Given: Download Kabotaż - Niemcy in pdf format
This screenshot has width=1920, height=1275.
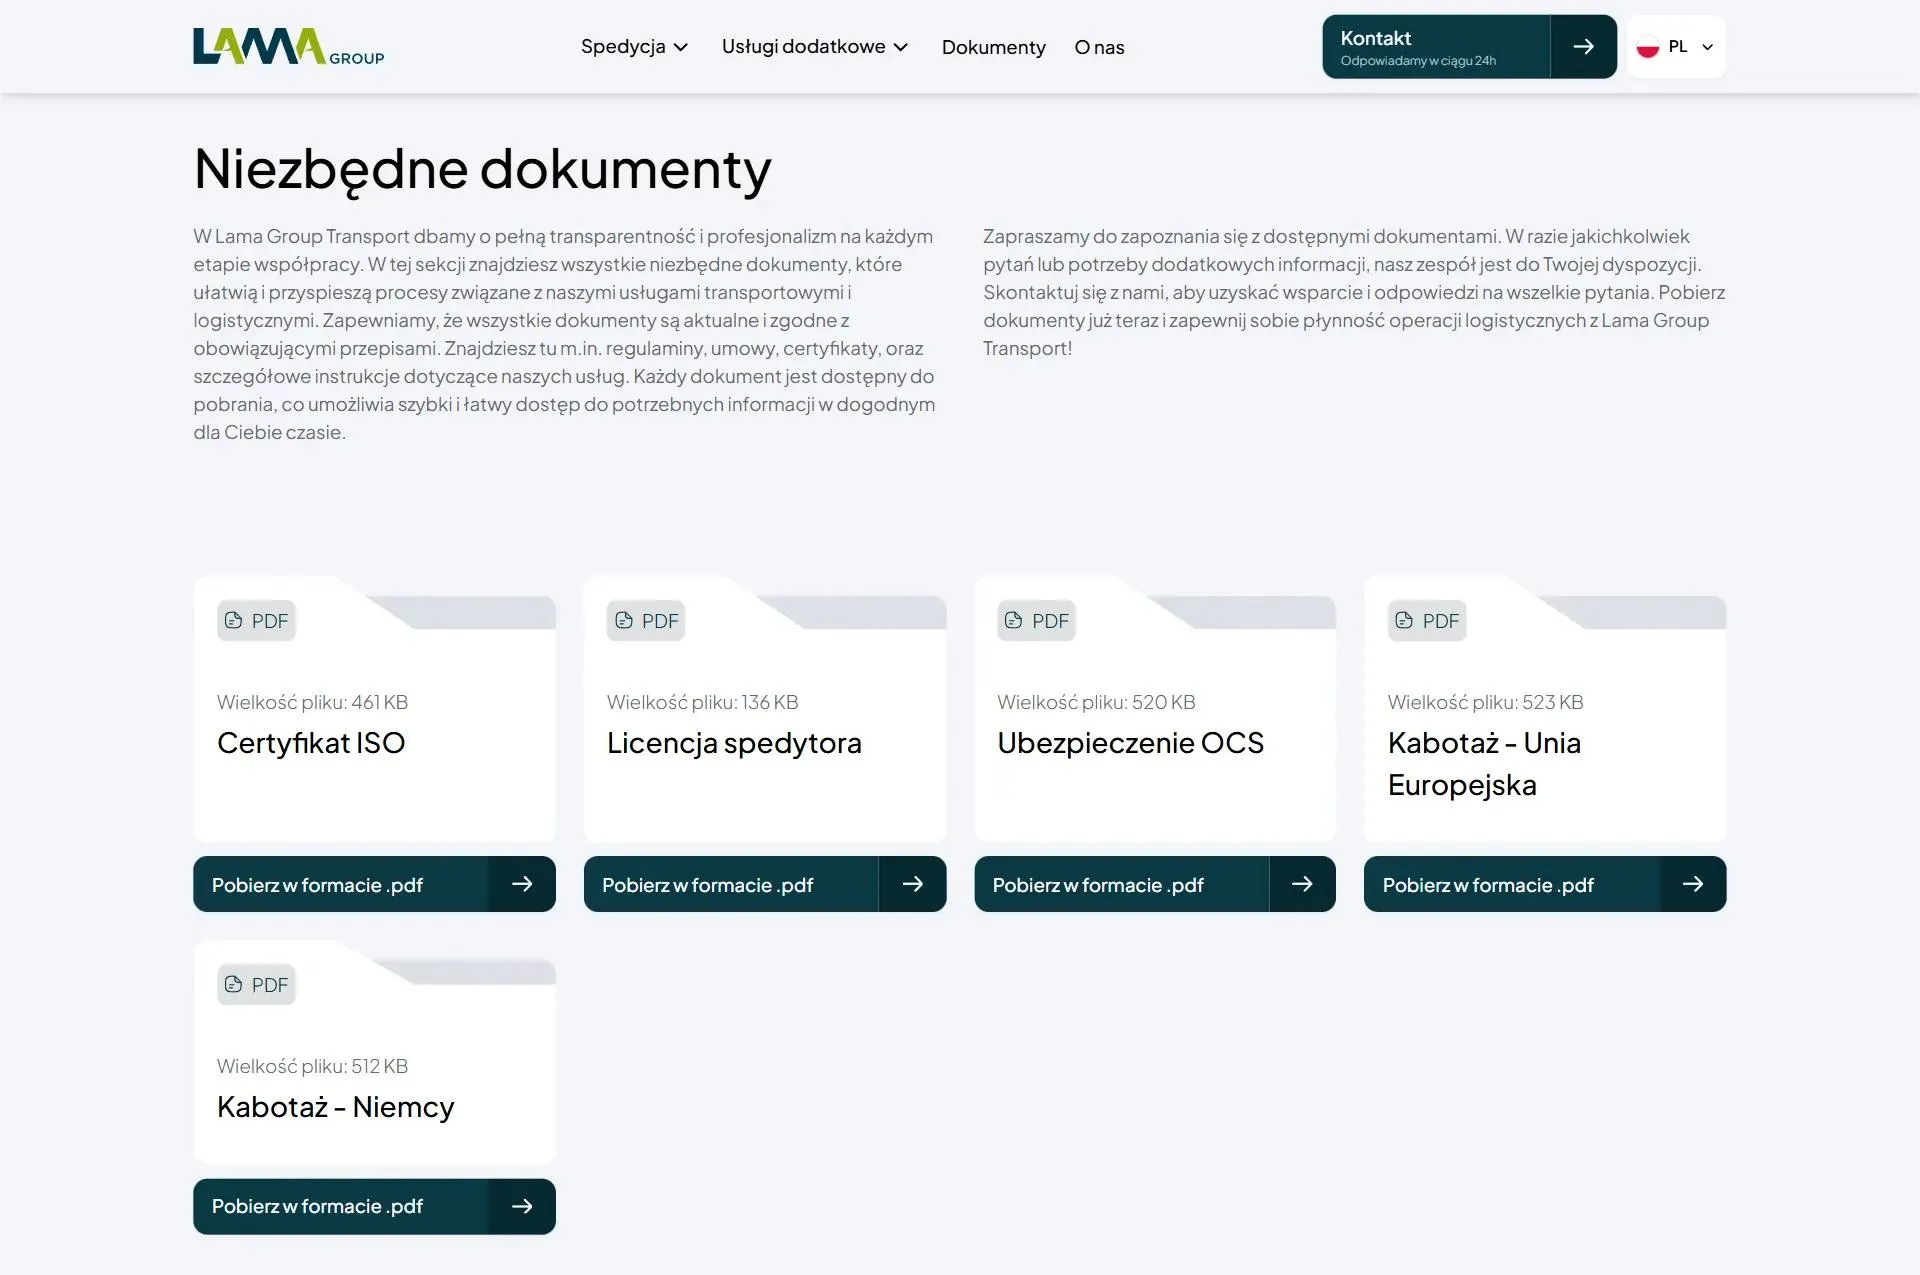Looking at the screenshot, I should (x=374, y=1207).
